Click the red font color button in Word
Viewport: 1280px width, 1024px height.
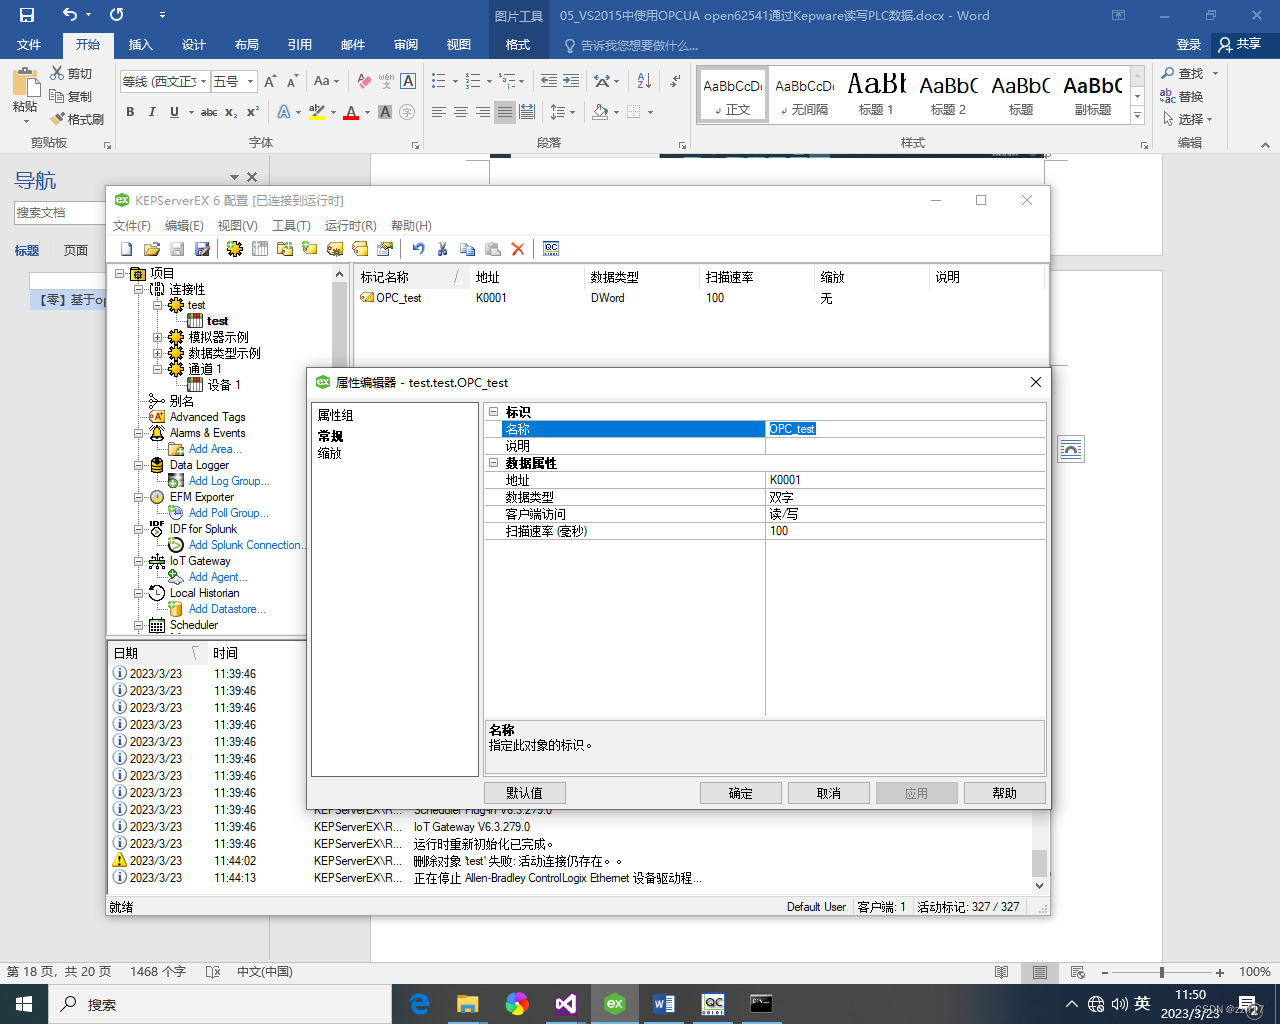(x=351, y=112)
